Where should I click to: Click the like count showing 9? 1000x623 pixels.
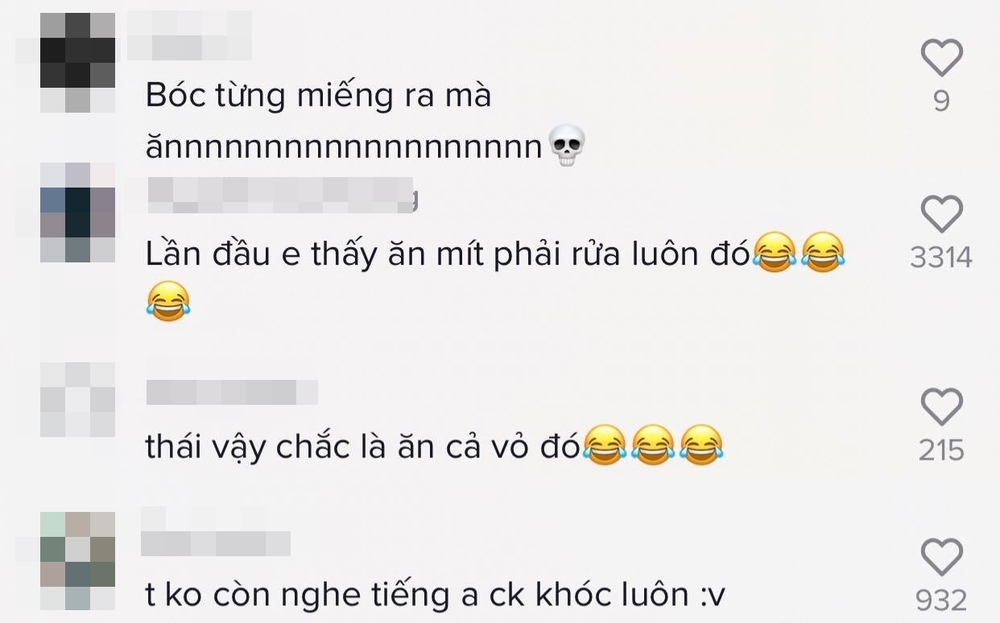point(941,101)
